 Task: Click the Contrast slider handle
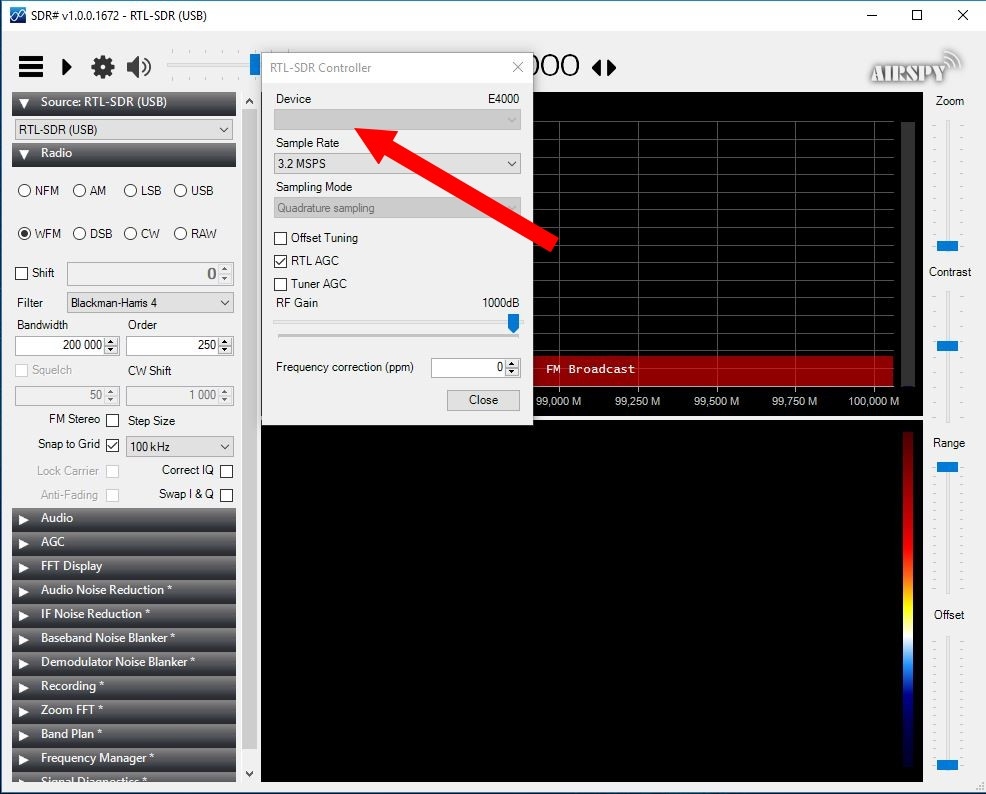(947, 346)
